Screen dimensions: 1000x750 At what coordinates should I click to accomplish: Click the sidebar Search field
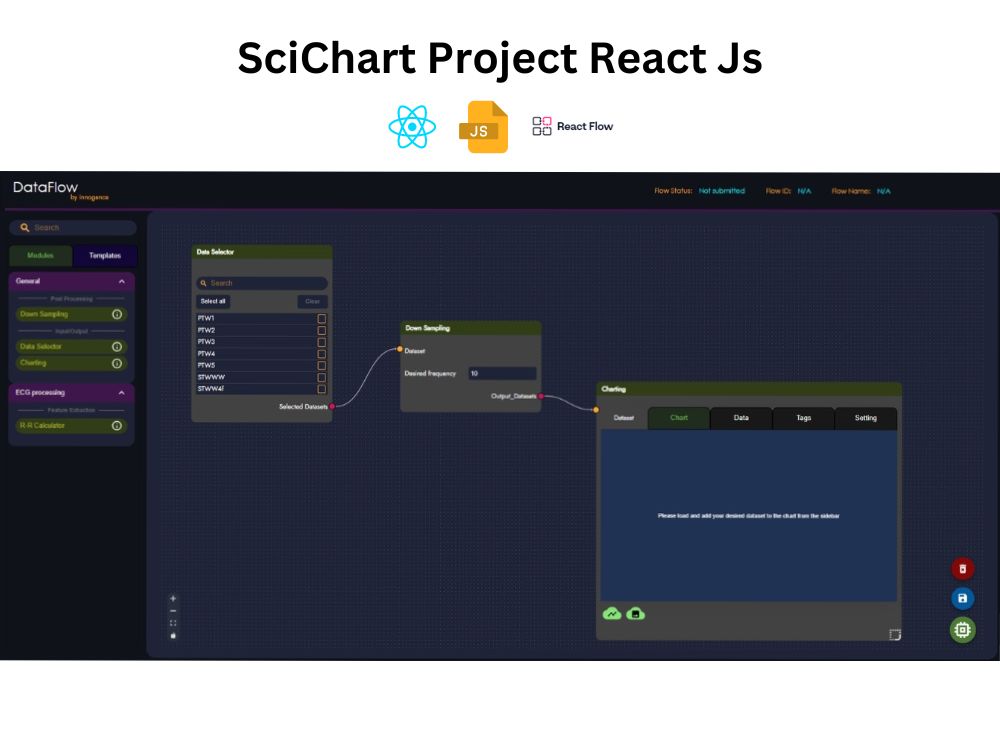pyautogui.click(x=73, y=228)
